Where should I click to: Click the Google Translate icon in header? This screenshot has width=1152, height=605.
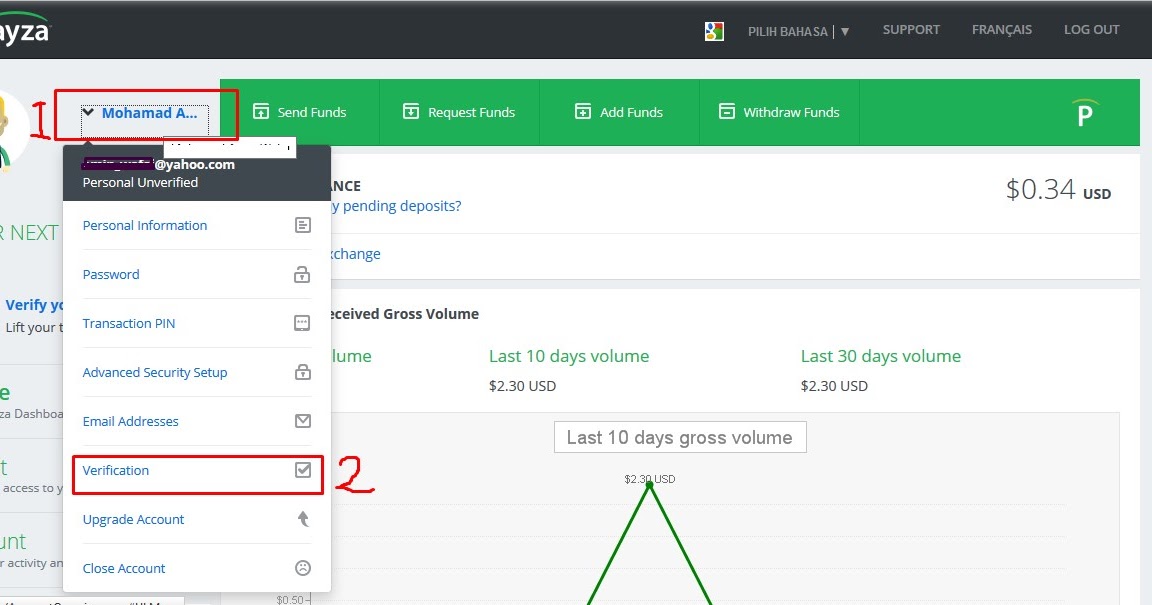714,31
